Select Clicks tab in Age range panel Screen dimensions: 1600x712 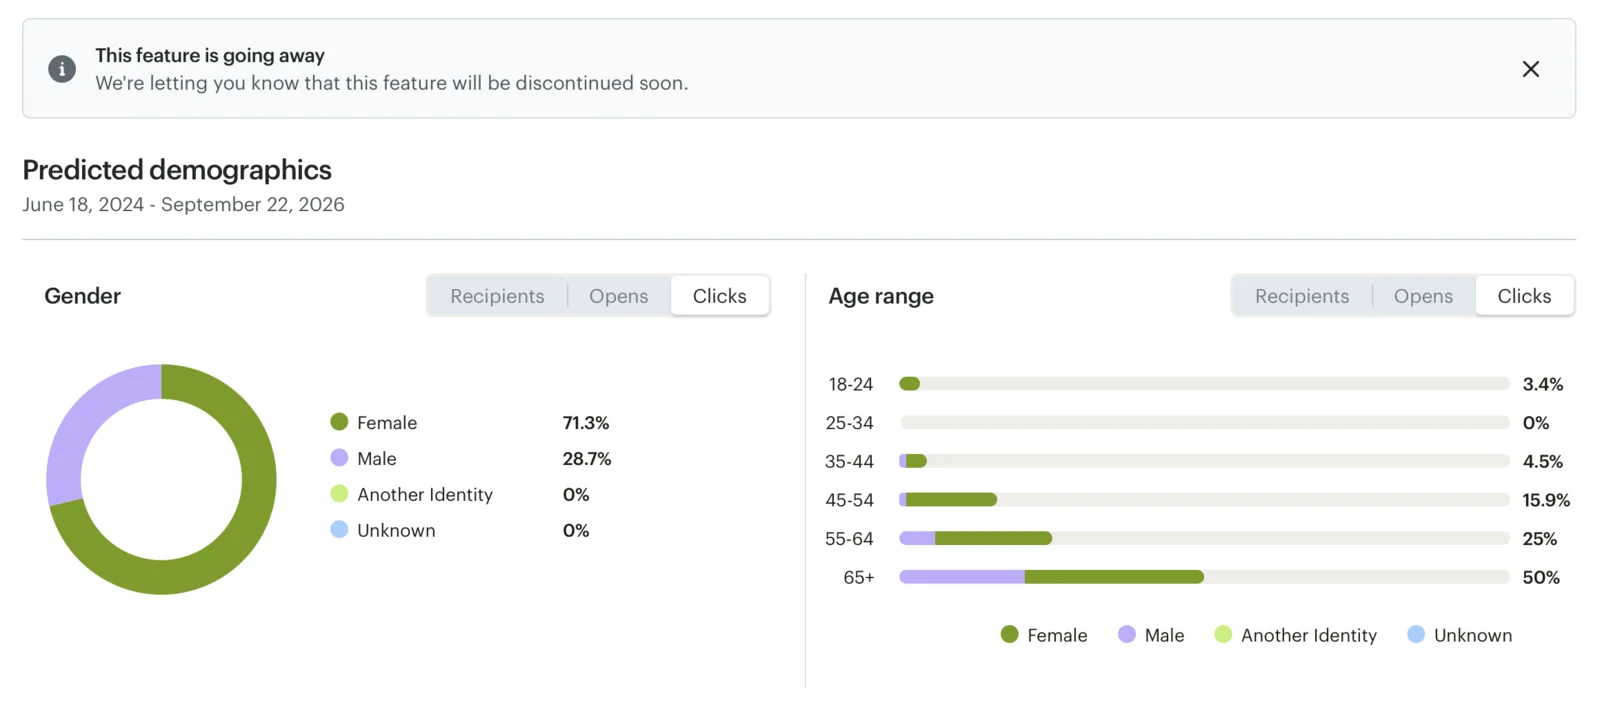1525,296
